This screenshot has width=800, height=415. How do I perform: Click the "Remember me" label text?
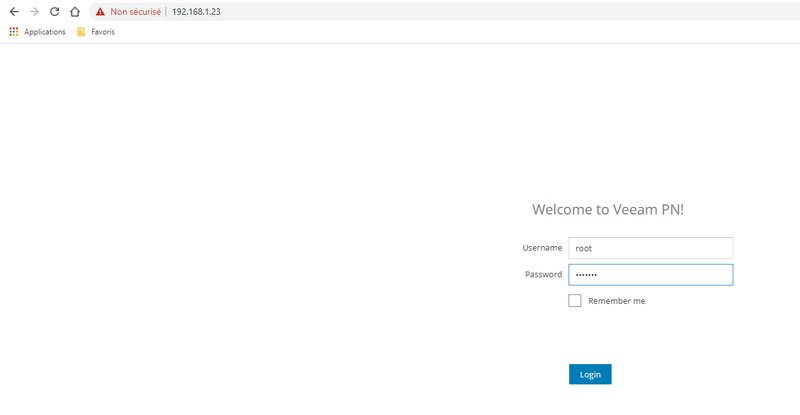coord(616,301)
